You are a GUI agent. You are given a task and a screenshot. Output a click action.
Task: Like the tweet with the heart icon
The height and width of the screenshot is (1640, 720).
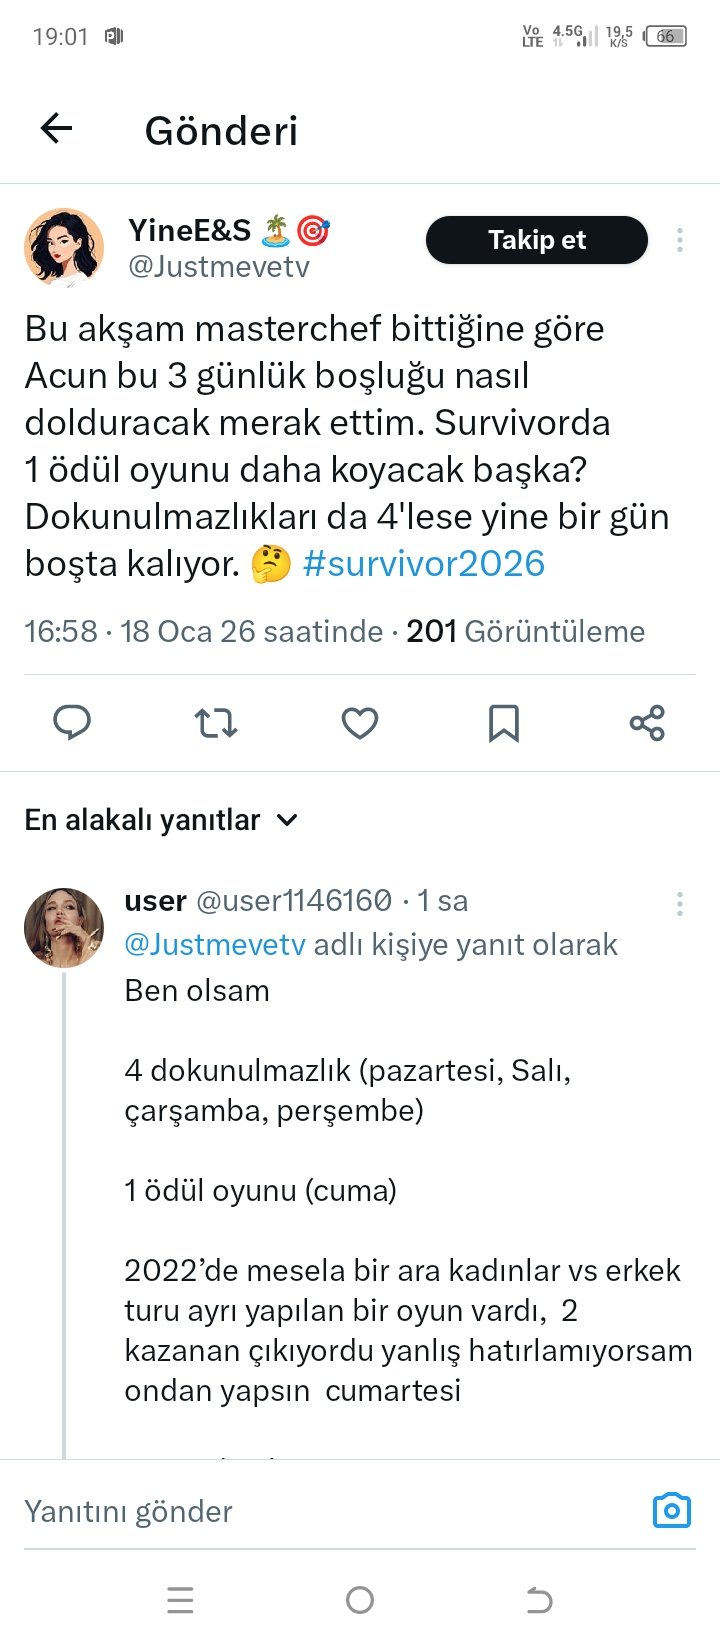359,722
